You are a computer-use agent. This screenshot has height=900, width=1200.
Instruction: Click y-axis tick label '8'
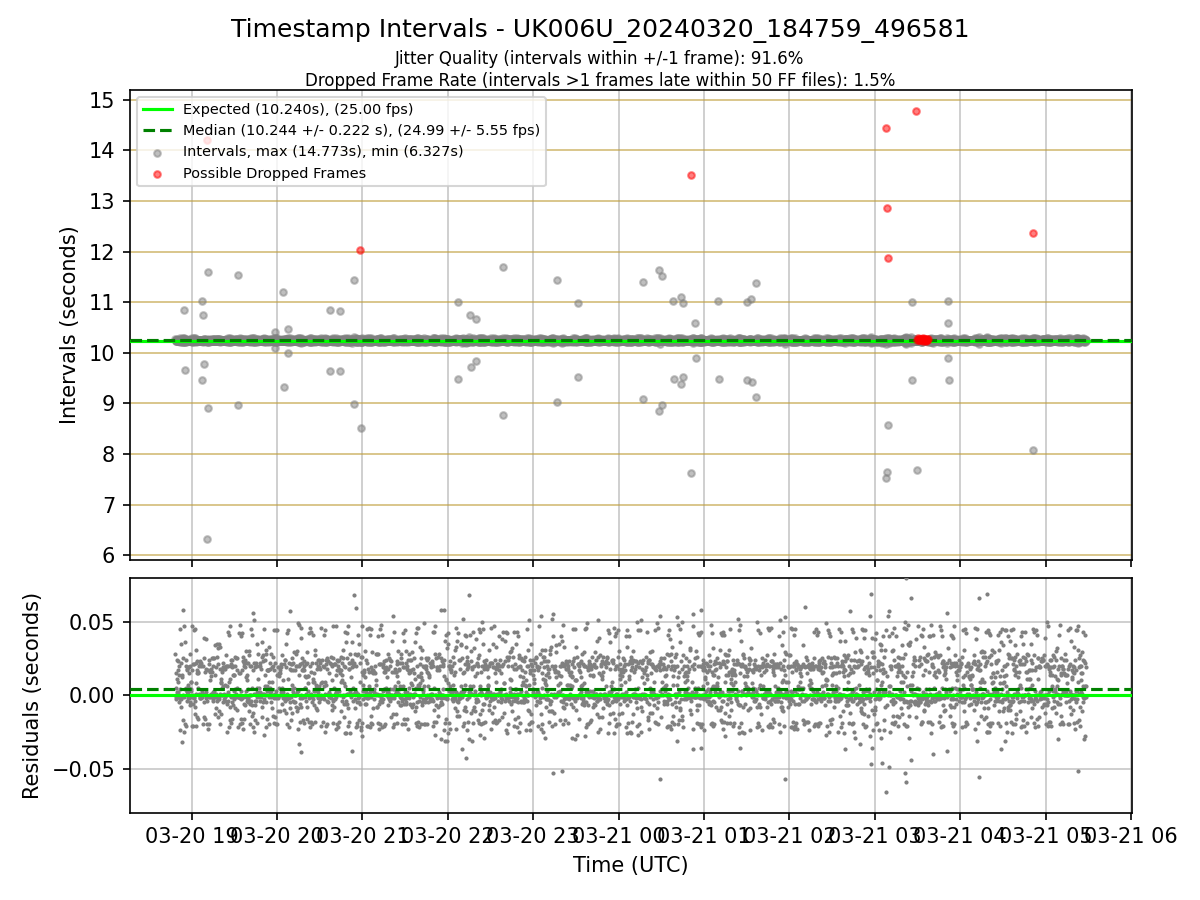pos(107,454)
